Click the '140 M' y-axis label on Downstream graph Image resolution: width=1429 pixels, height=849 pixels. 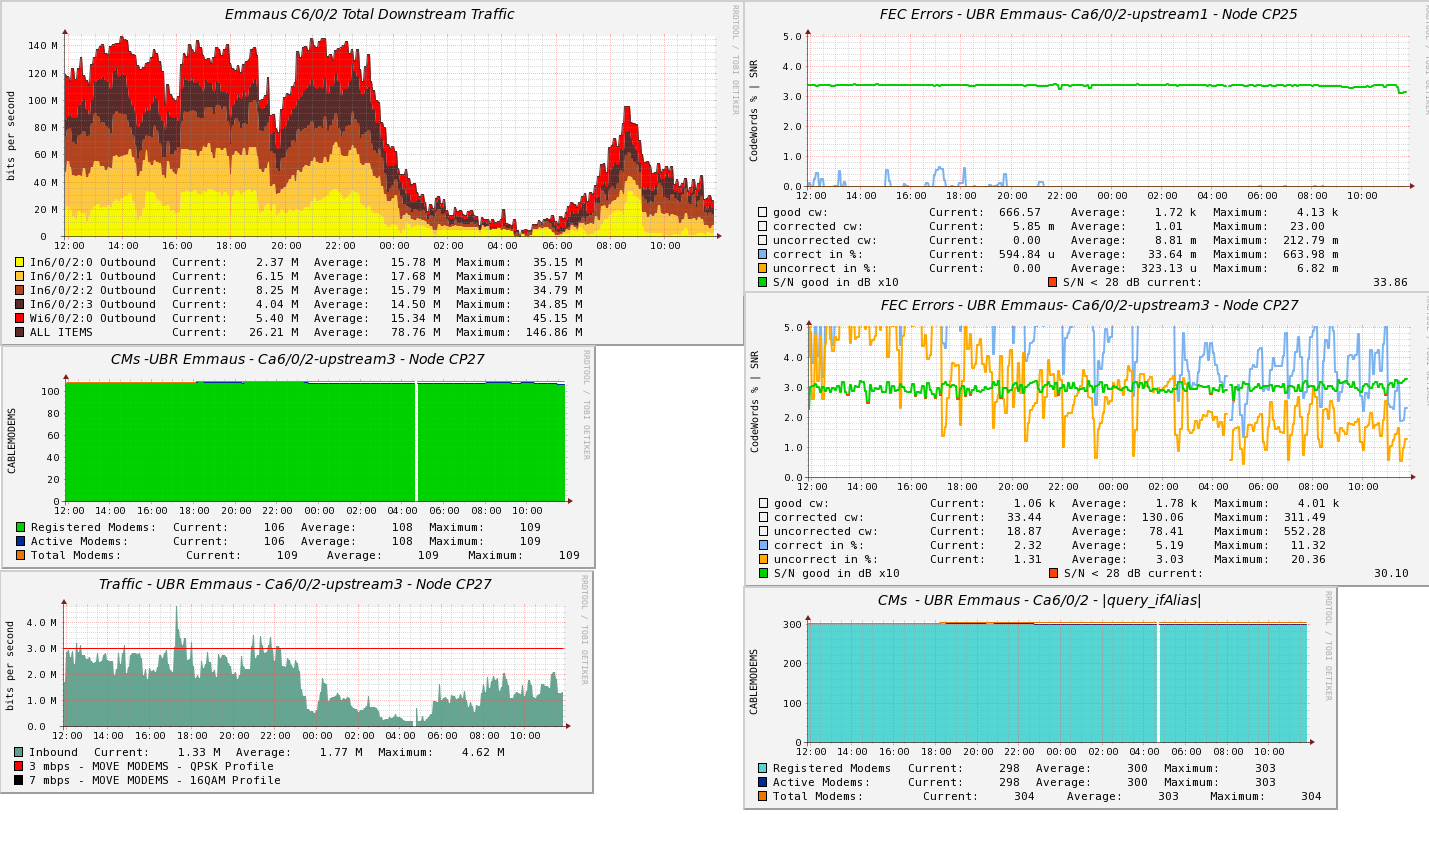pyautogui.click(x=43, y=46)
